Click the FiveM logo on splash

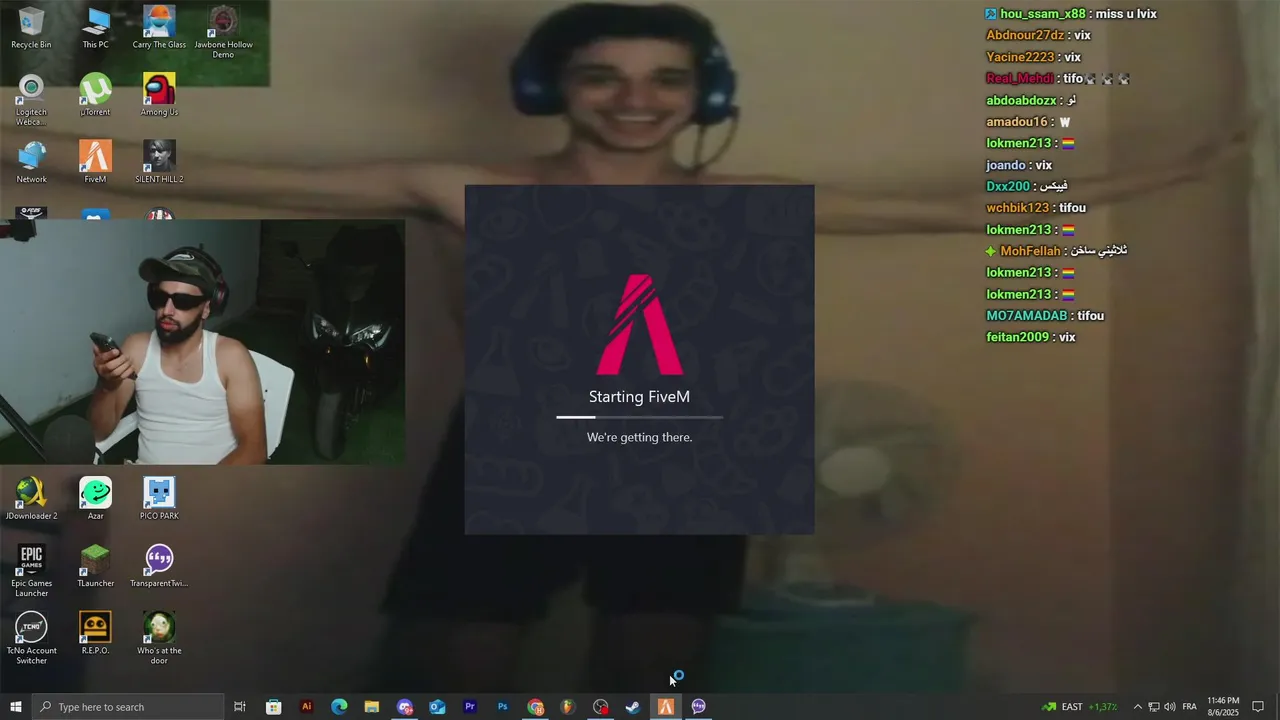640,324
